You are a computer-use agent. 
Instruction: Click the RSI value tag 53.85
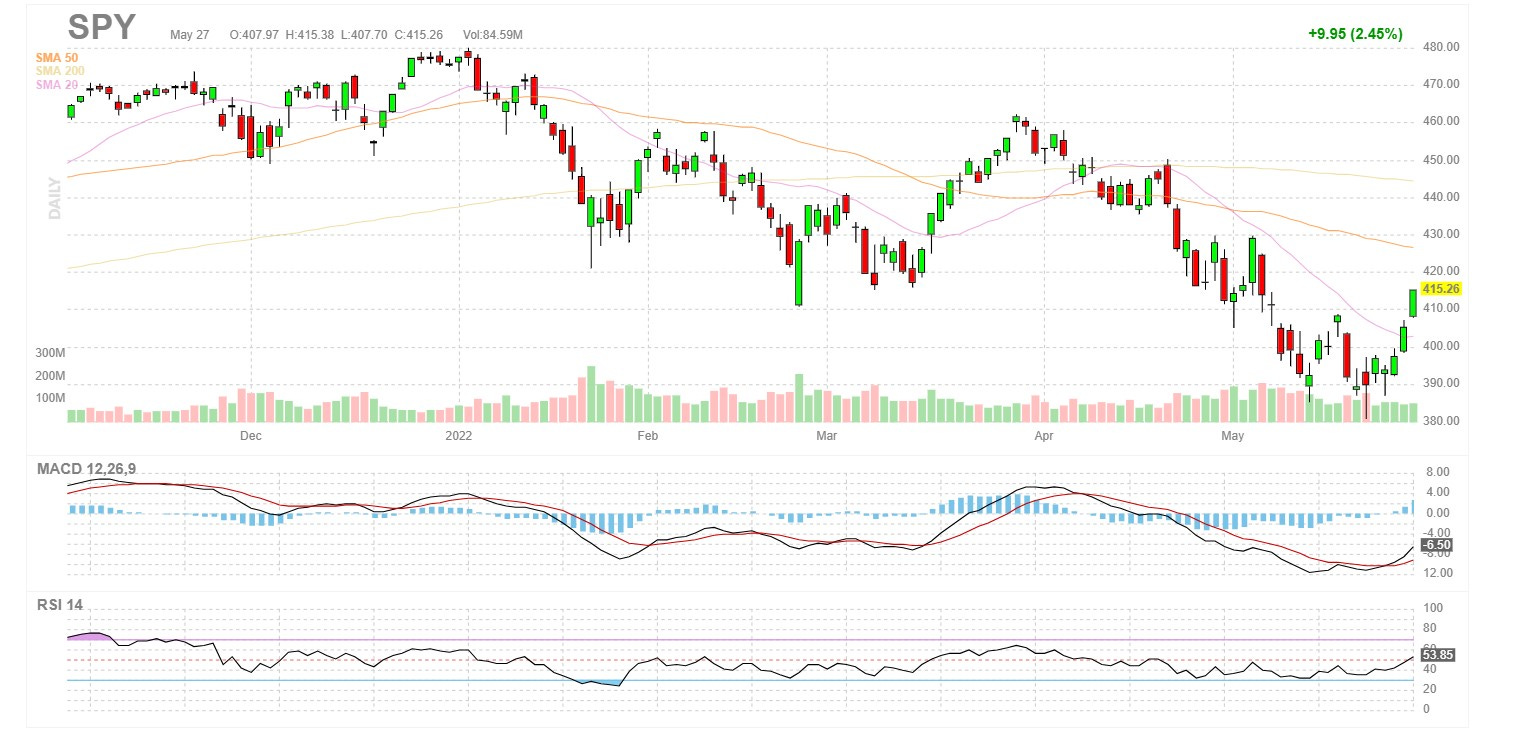(1438, 655)
